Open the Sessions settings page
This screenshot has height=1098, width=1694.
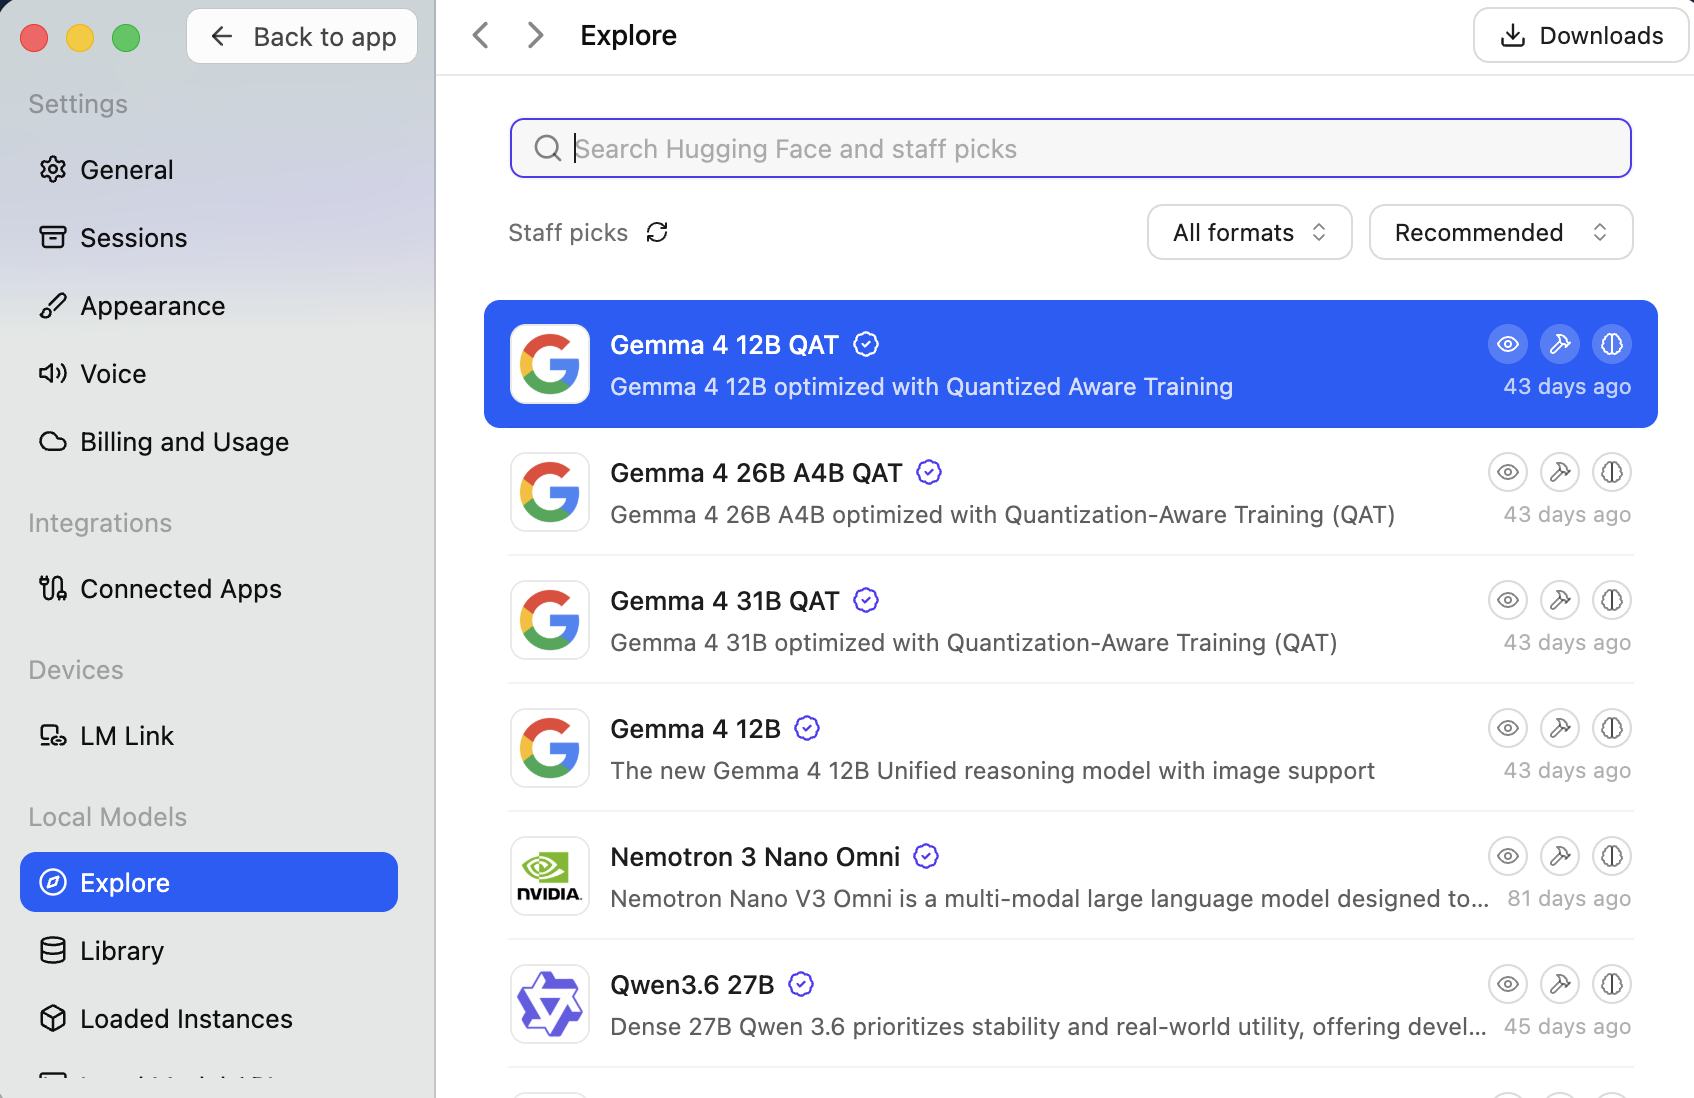[x=209, y=238]
